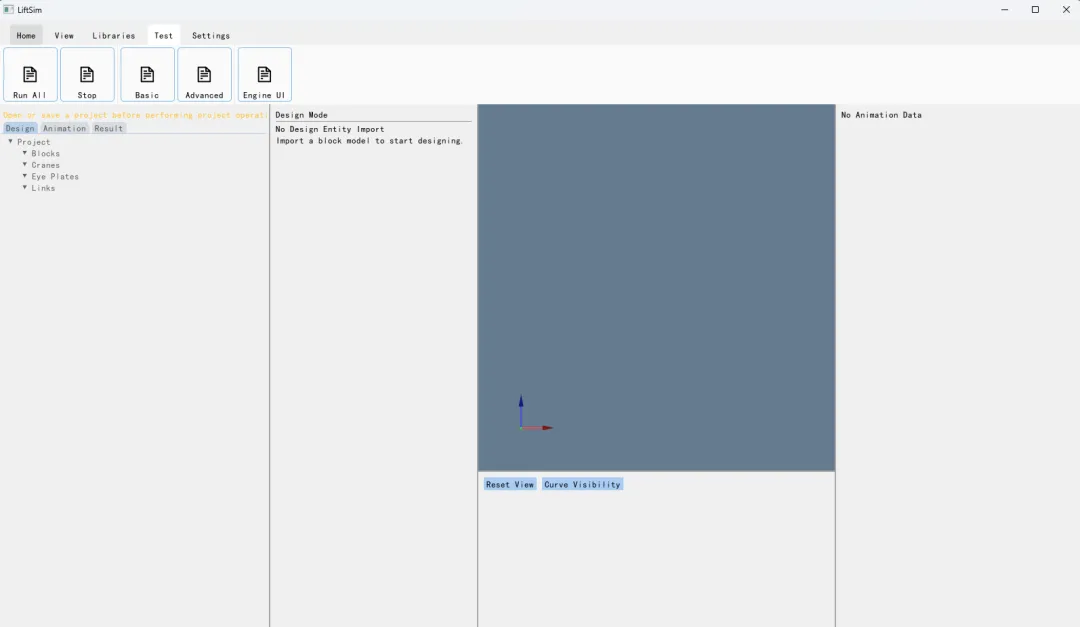Screen dimensions: 1080x627
Task: Click the LiftSim app icon in title bar
Action: tap(8, 10)
